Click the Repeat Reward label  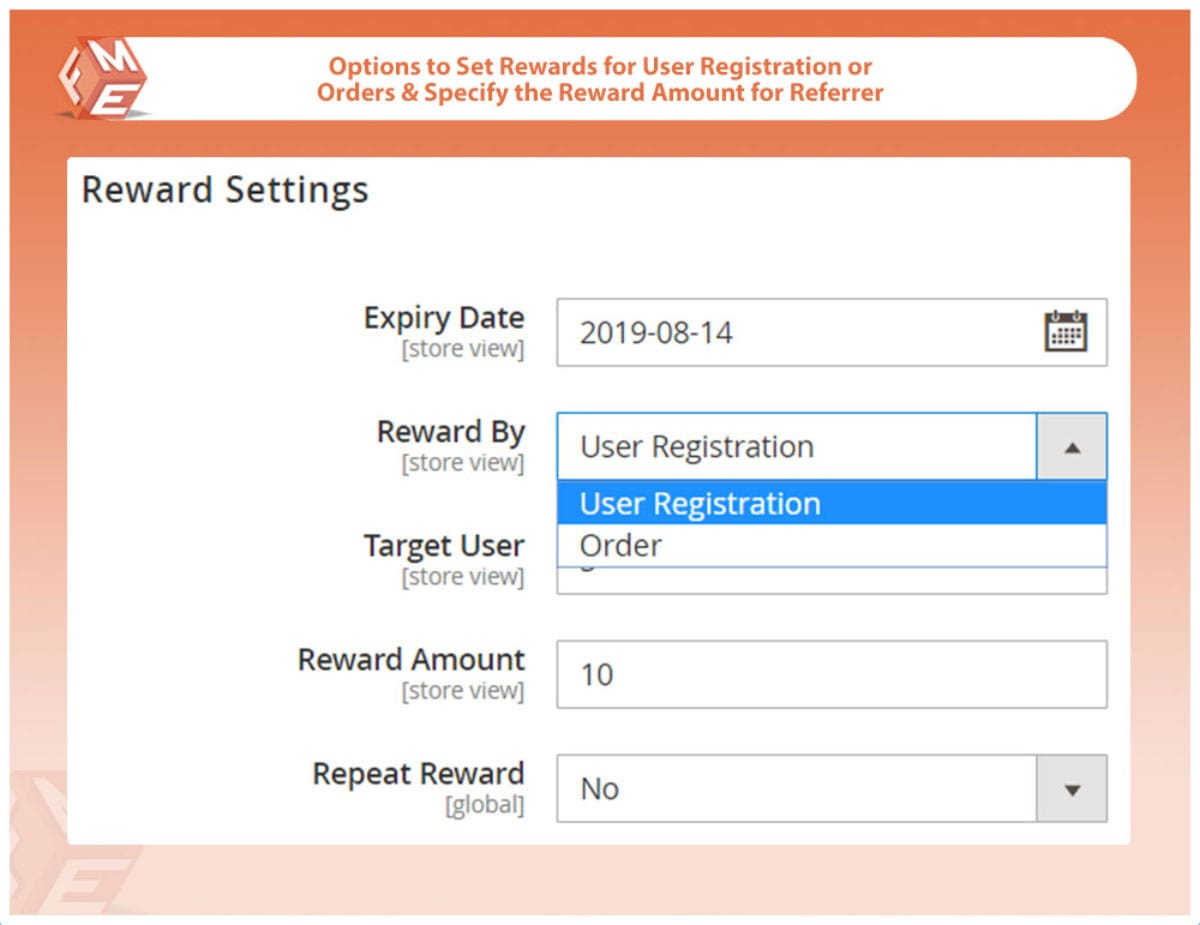click(x=418, y=774)
